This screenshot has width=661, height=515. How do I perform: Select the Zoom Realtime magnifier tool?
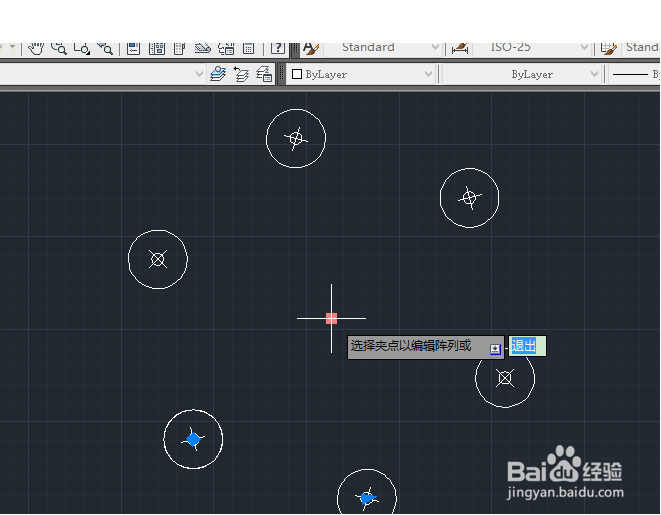(x=59, y=49)
